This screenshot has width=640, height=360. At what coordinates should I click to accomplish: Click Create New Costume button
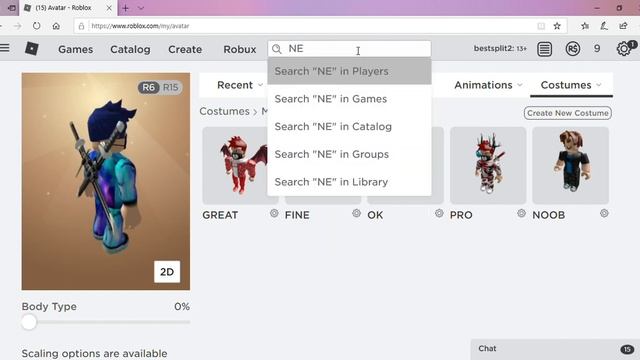[567, 113]
